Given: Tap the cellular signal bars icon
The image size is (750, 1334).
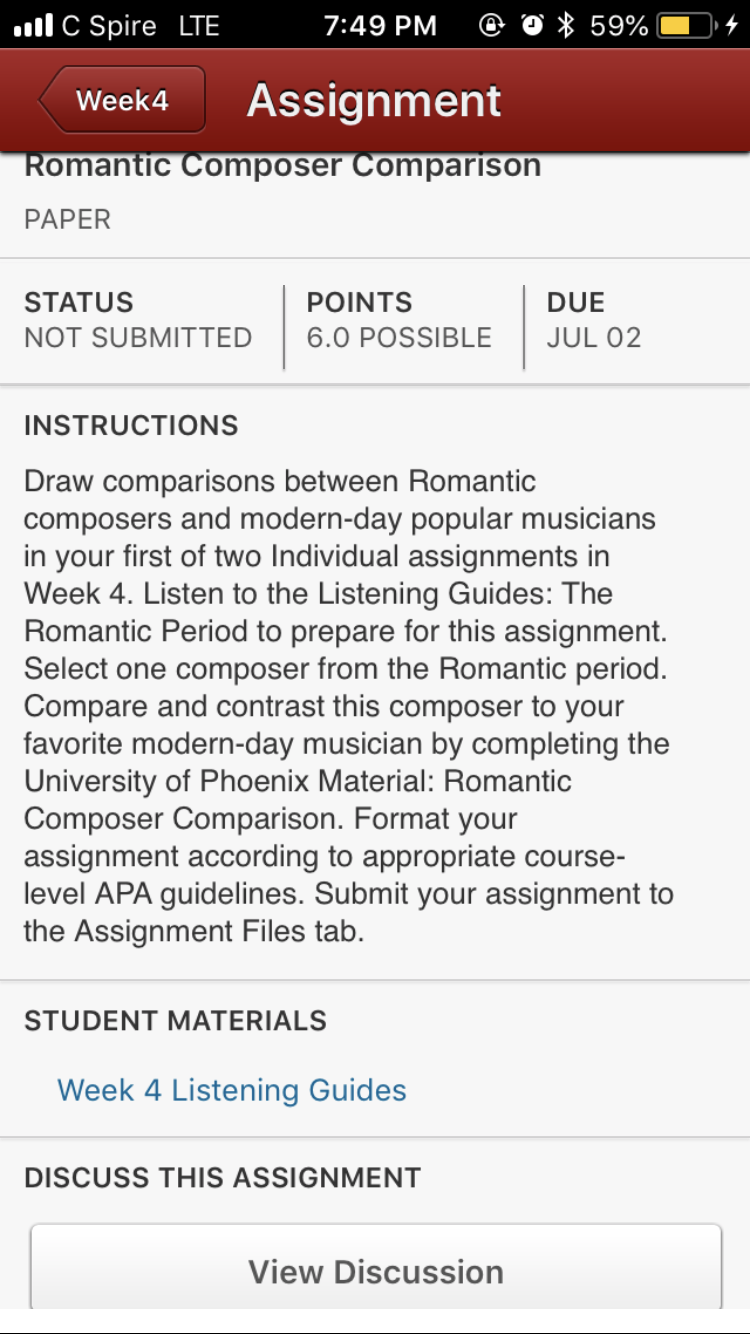Looking at the screenshot, I should (x=33, y=26).
